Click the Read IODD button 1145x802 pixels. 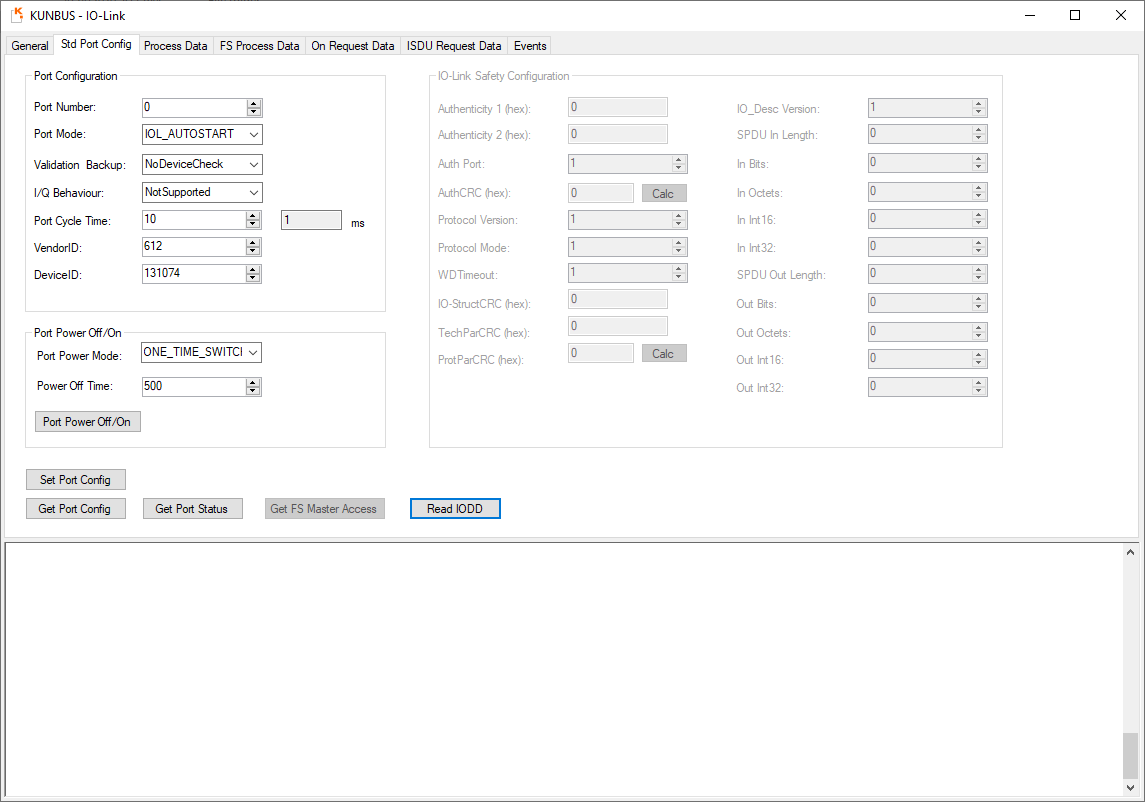455,509
